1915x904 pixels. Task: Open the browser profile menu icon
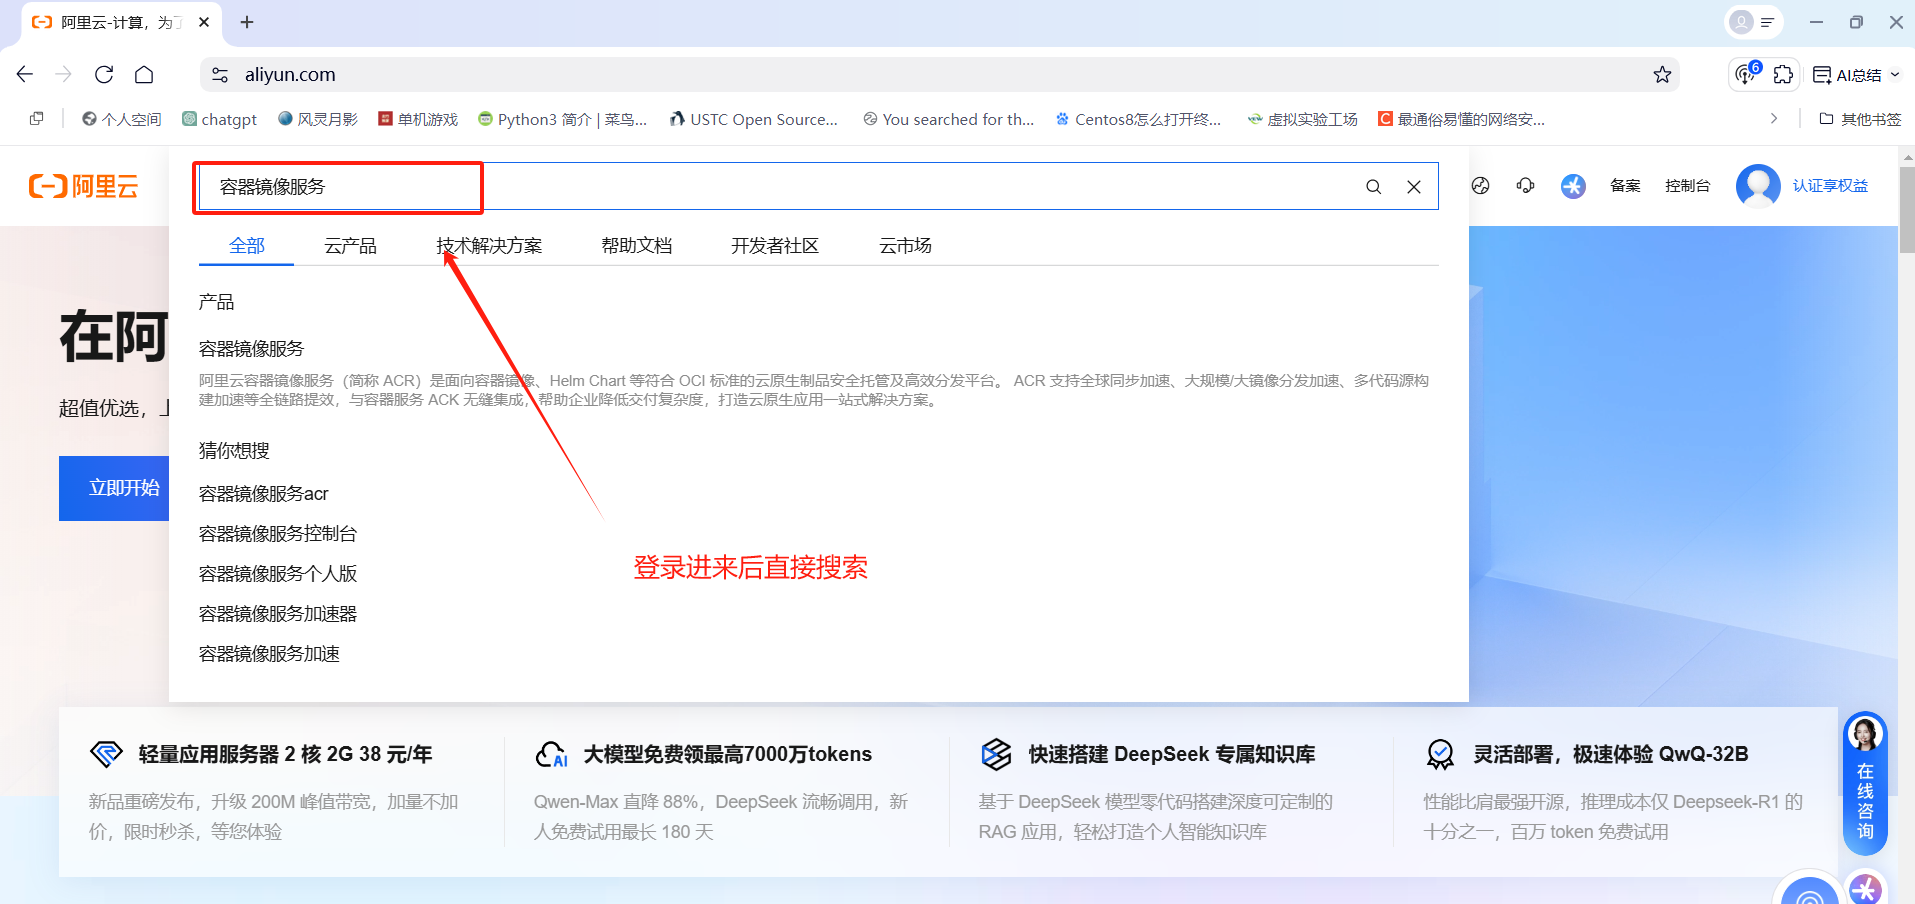1754,22
